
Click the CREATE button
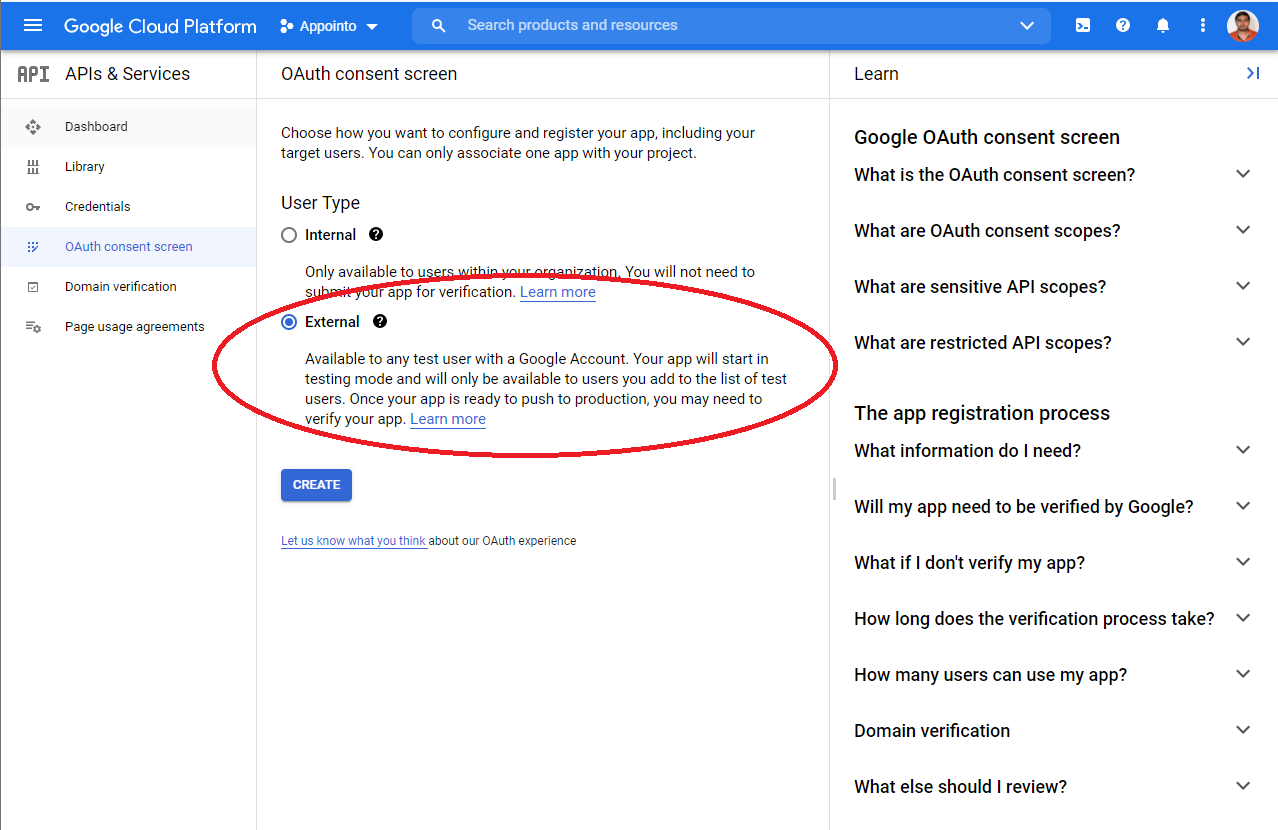click(316, 485)
